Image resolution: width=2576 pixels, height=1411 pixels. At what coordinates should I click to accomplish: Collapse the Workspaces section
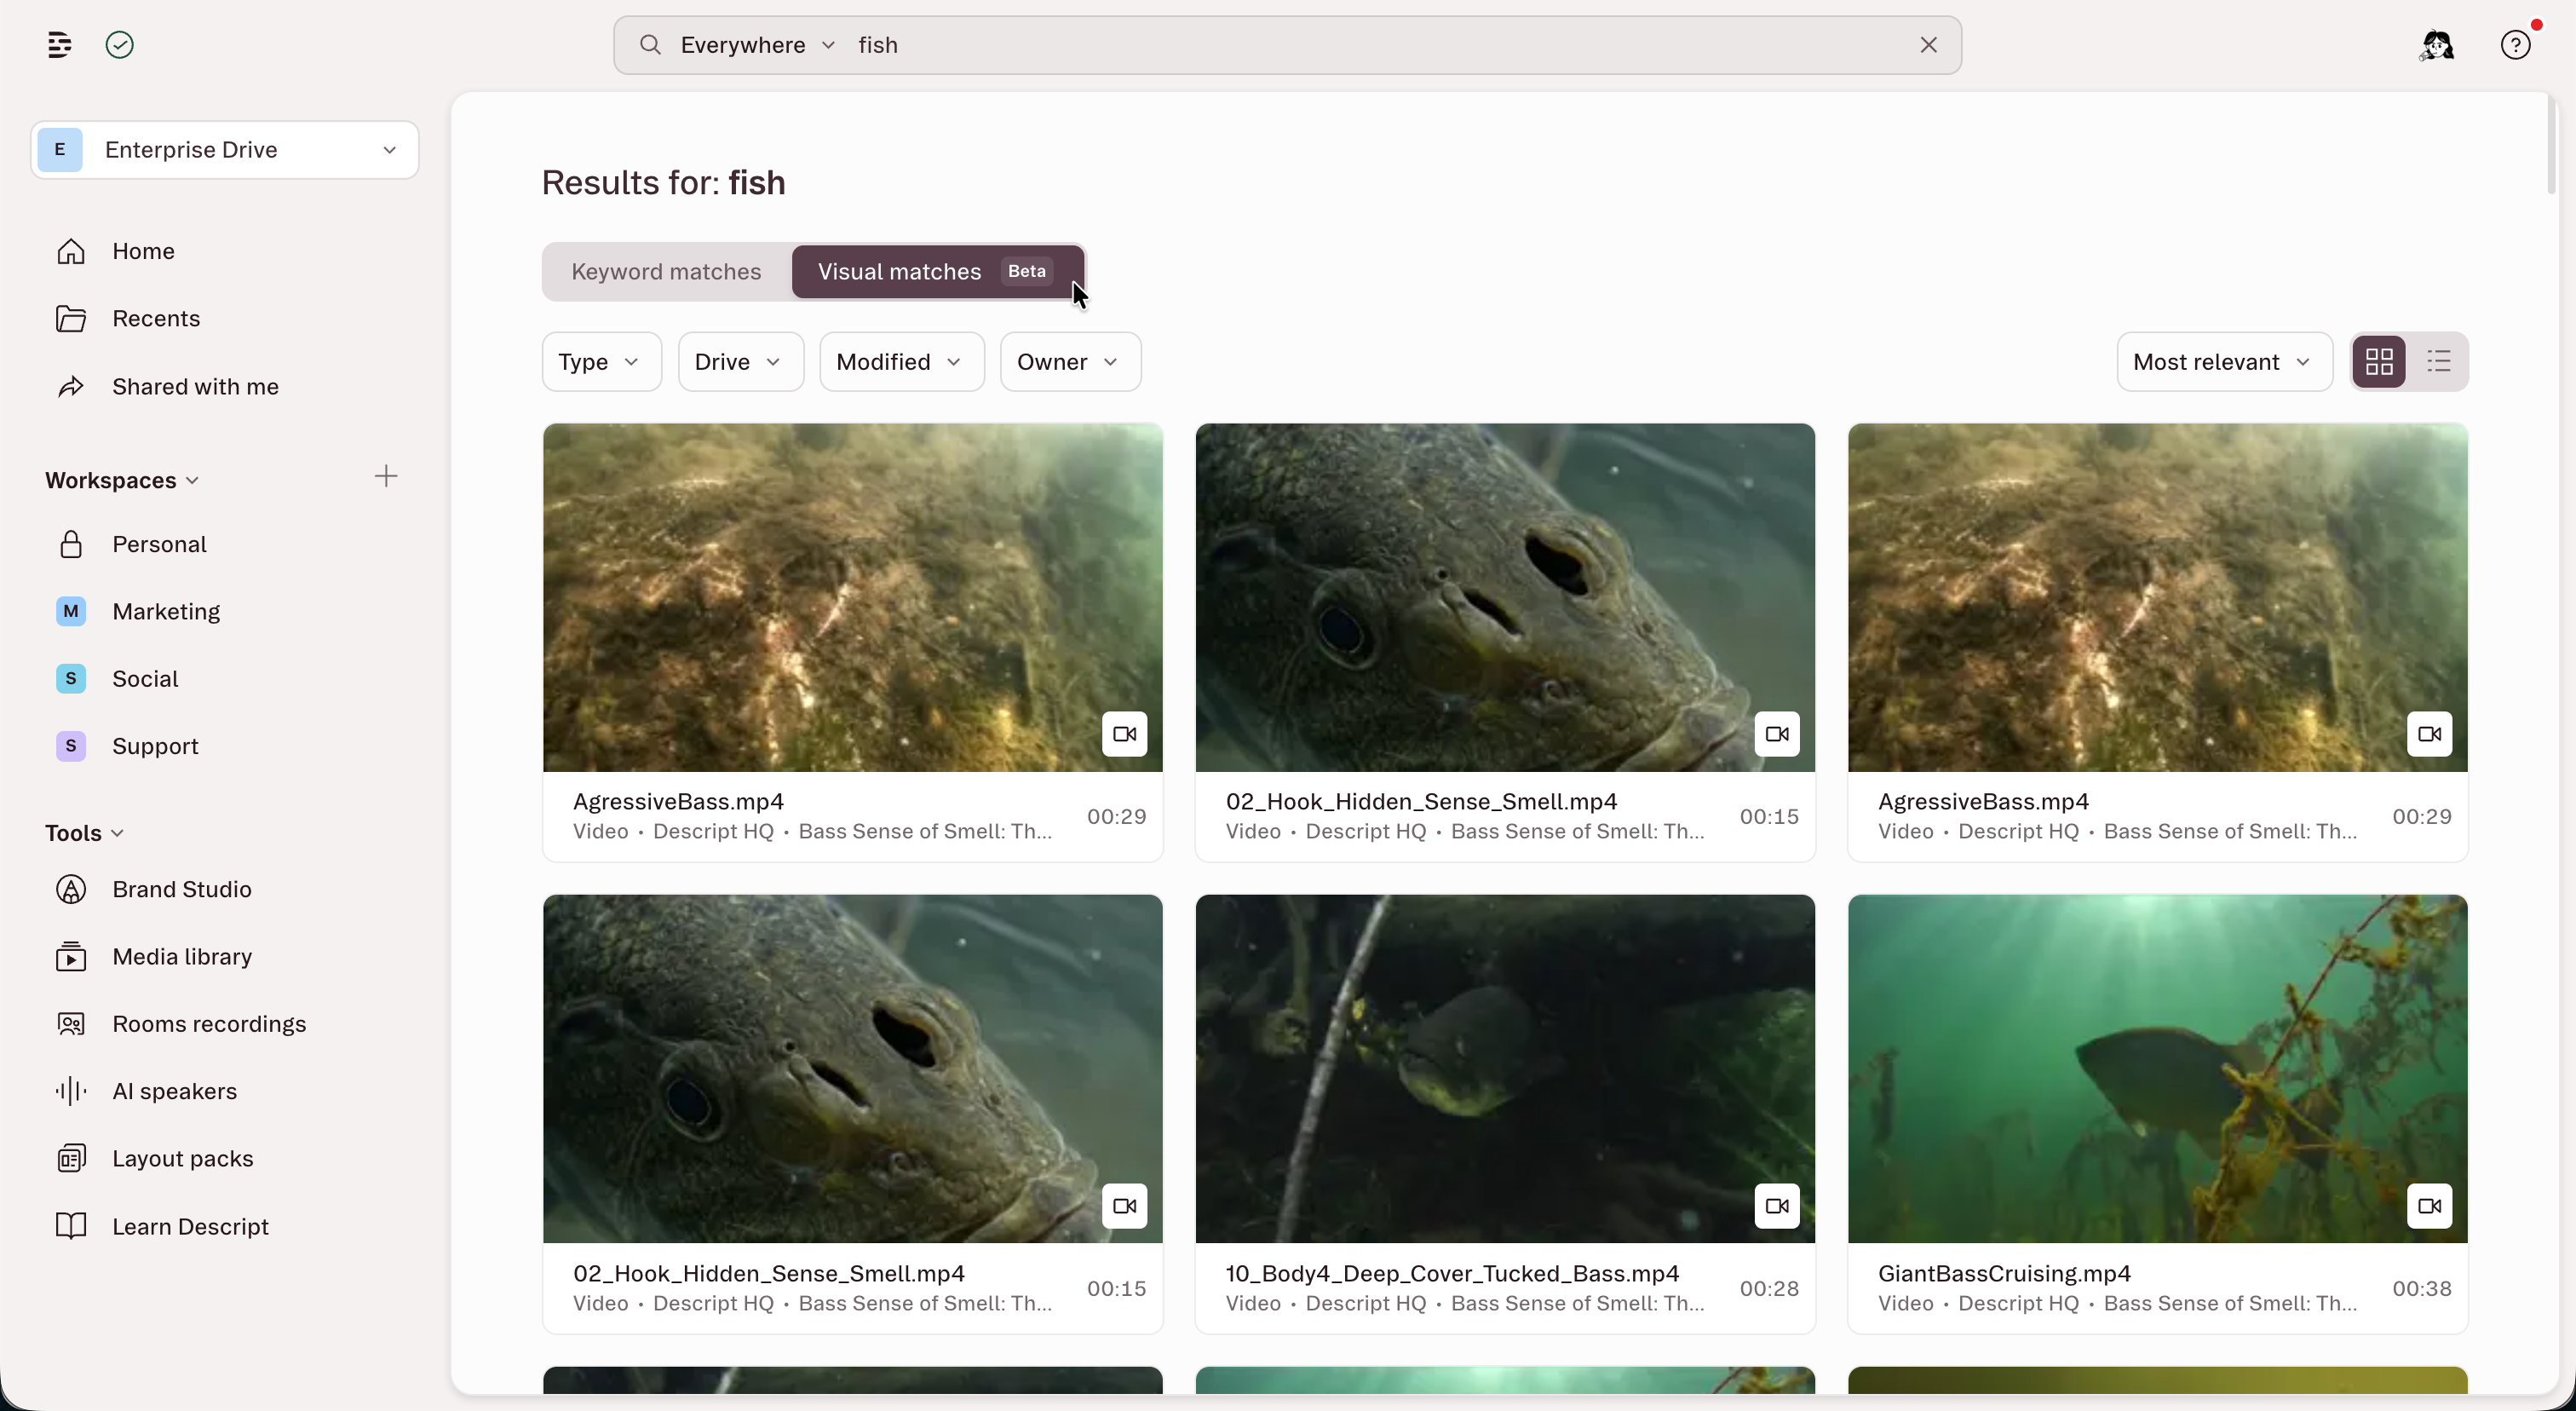[x=122, y=481]
